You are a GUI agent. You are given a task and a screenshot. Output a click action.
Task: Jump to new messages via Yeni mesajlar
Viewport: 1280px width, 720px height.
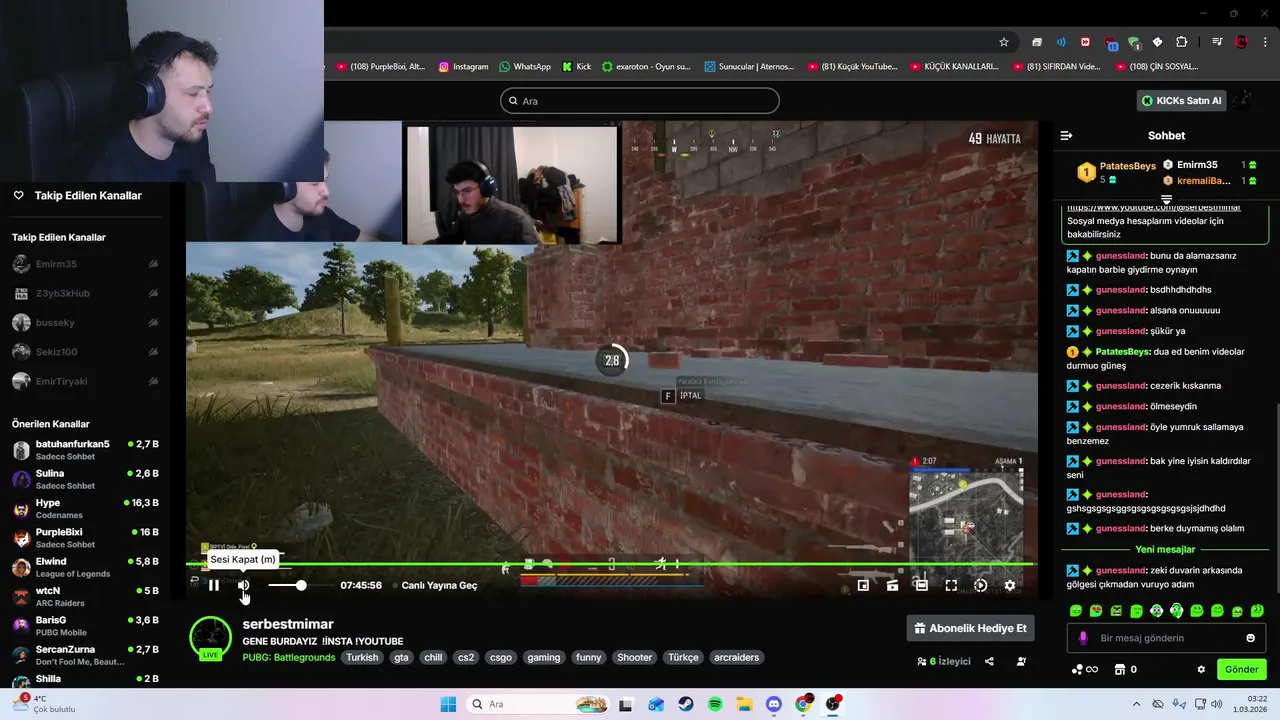[1165, 549]
